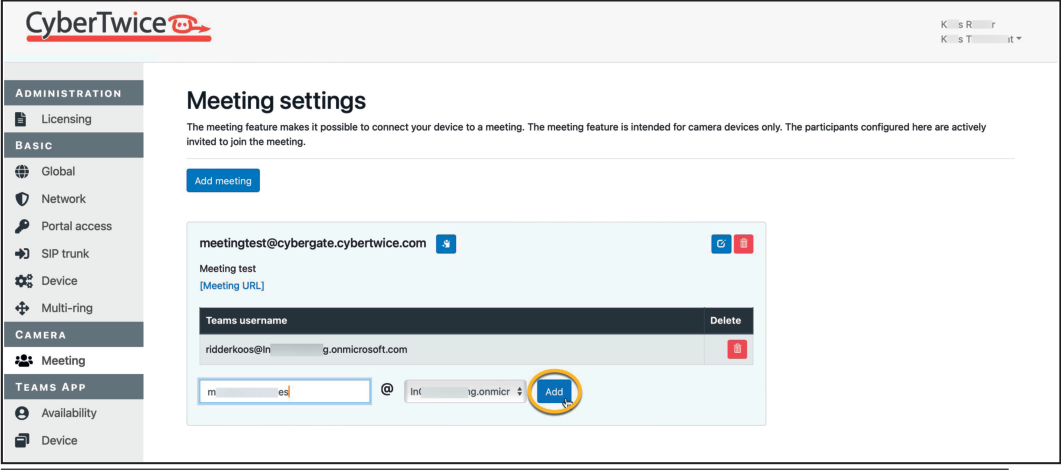
Task: Click the Teams App Device icon
Action: pos(22,440)
